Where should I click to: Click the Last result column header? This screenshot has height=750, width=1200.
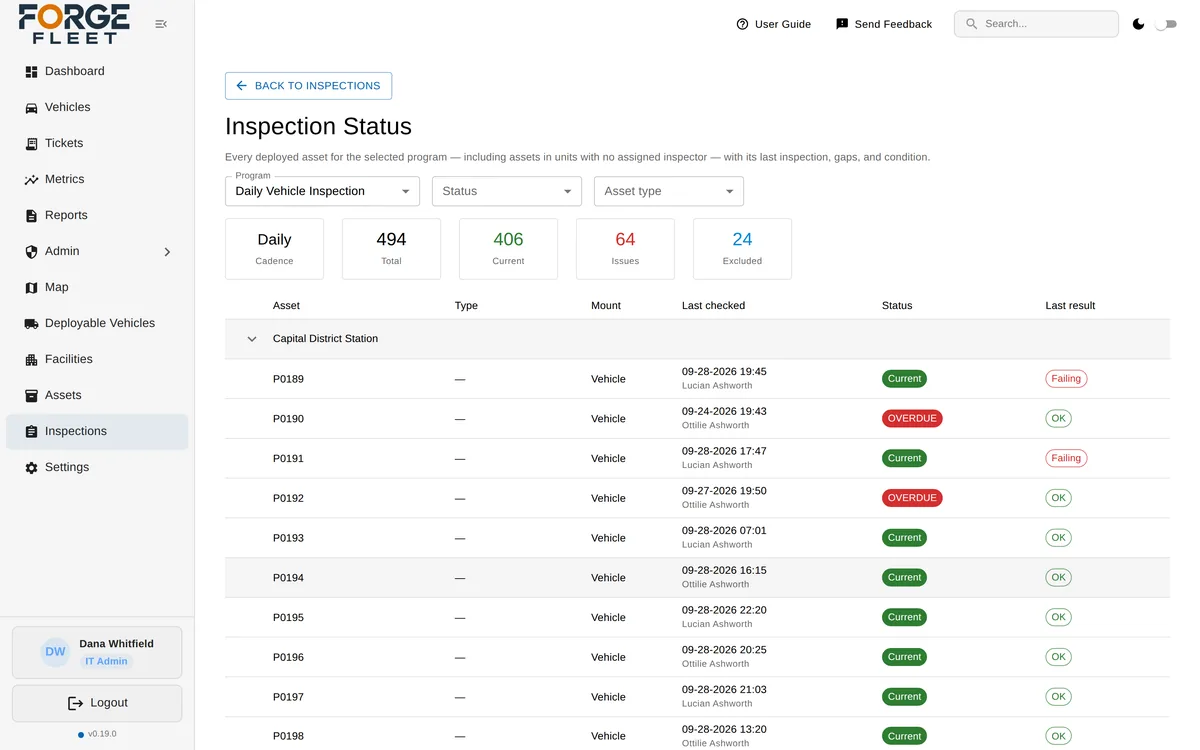click(1070, 306)
